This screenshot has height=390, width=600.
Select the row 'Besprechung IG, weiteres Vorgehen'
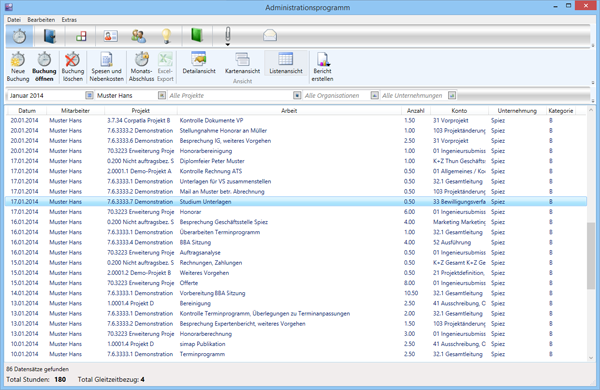pyautogui.click(x=296, y=141)
